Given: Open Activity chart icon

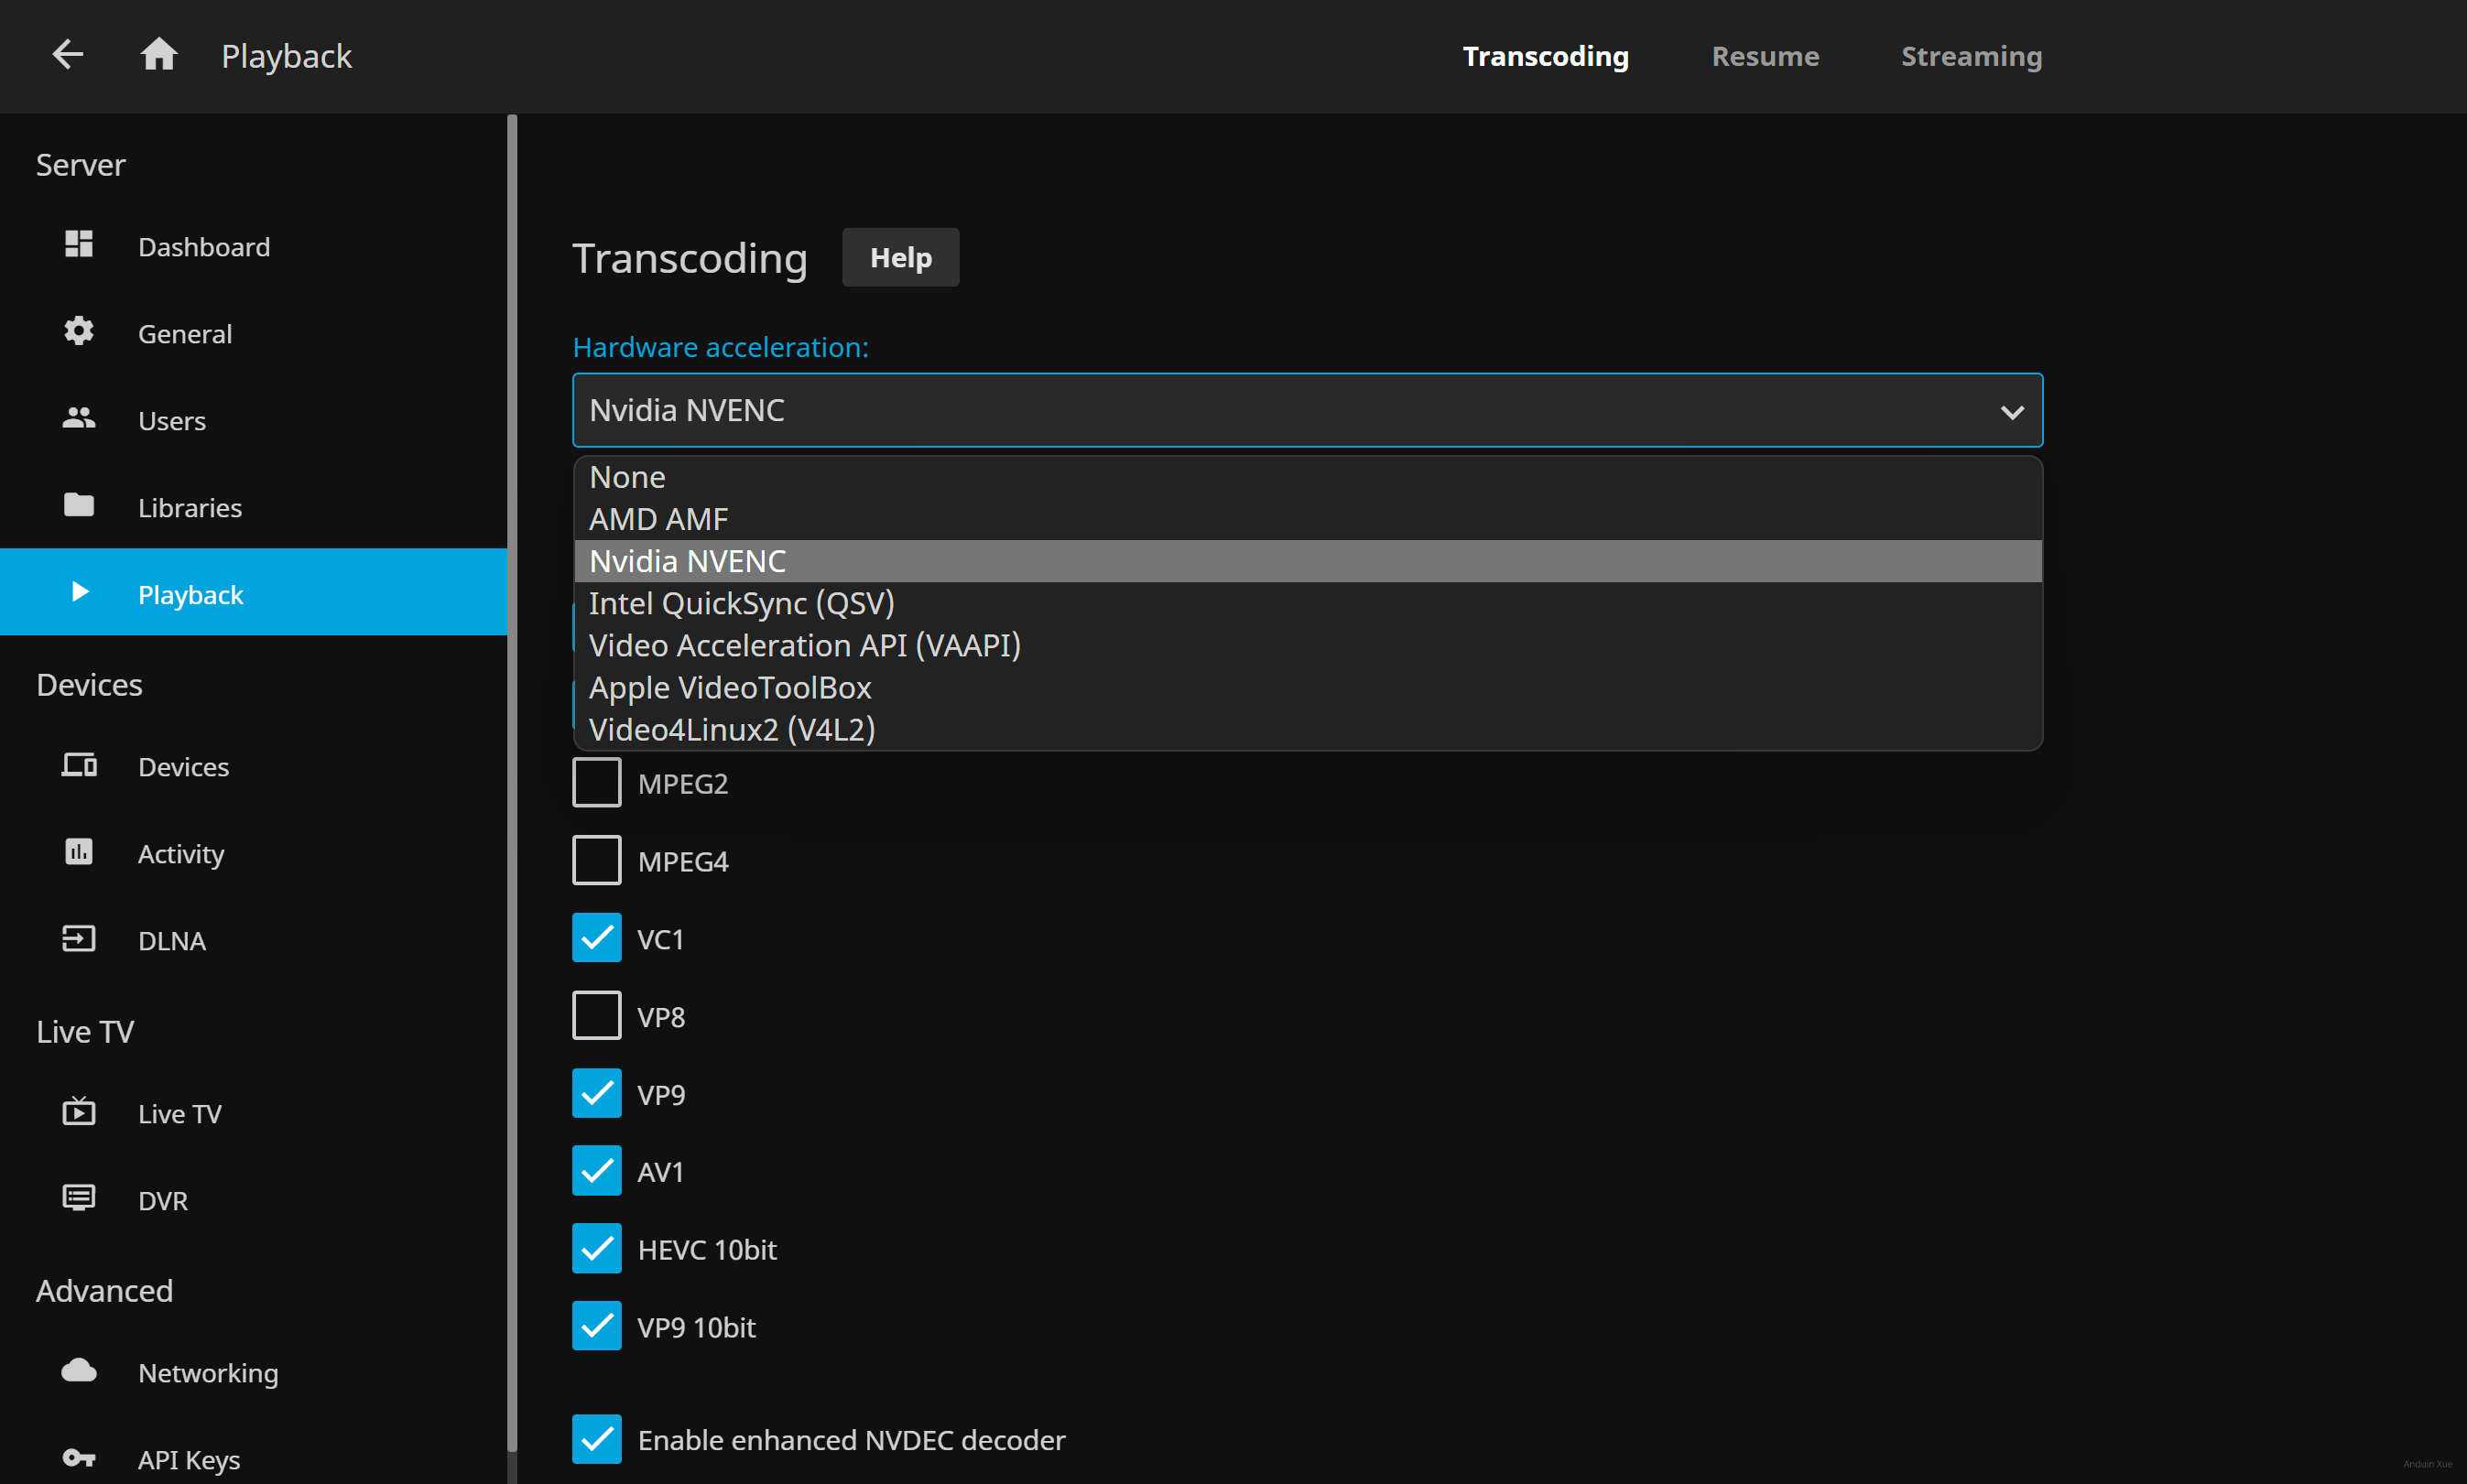Looking at the screenshot, I should pos(79,852).
